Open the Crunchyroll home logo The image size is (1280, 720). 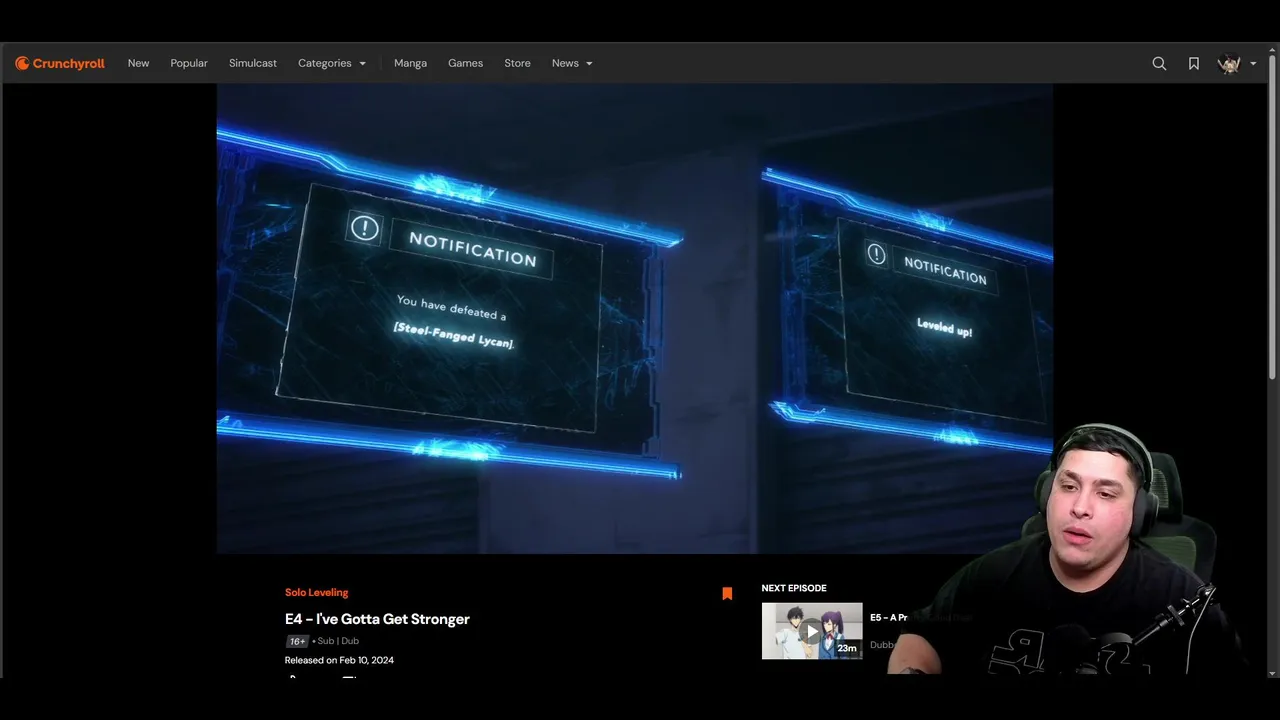pyautogui.click(x=60, y=63)
